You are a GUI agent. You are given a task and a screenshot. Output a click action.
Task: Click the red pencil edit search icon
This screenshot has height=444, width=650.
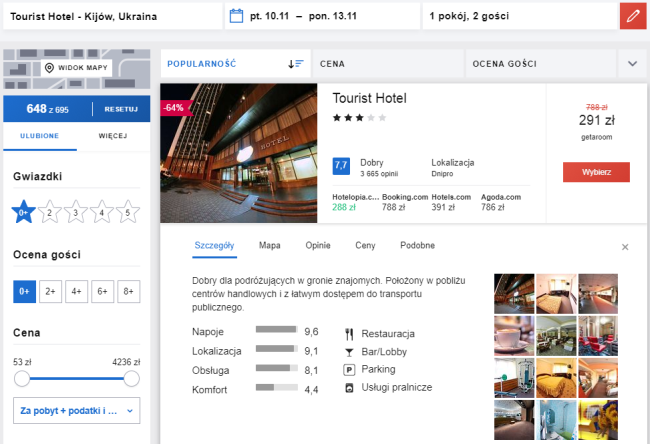(632, 16)
